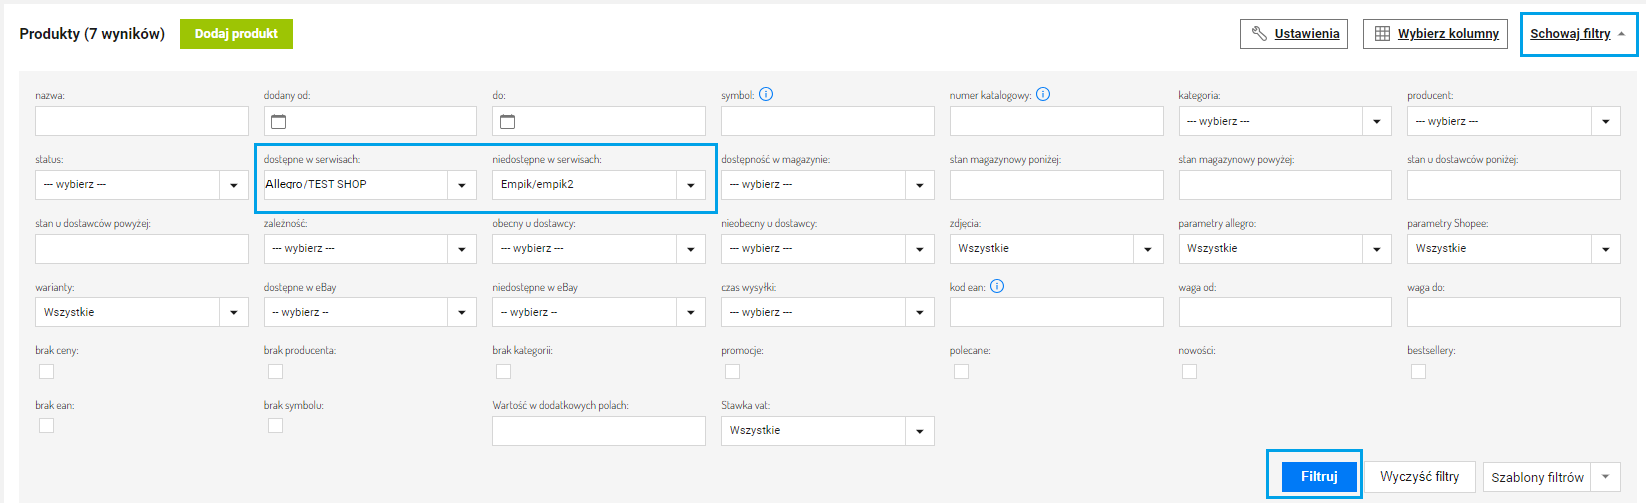The height and width of the screenshot is (503, 1646).
Task: Check the 'bestsellery' checkbox
Action: (1418, 371)
